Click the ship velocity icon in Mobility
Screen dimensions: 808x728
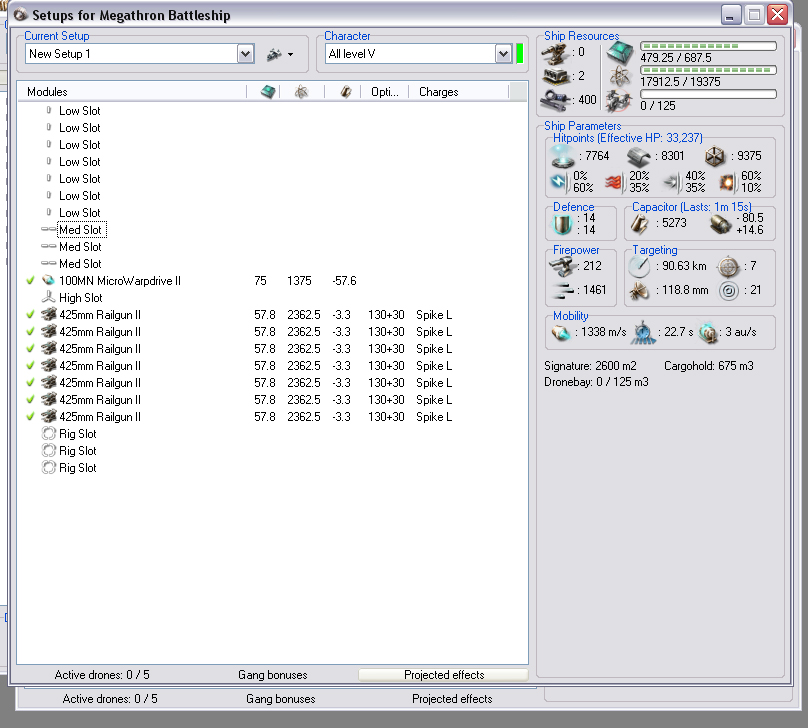point(561,332)
